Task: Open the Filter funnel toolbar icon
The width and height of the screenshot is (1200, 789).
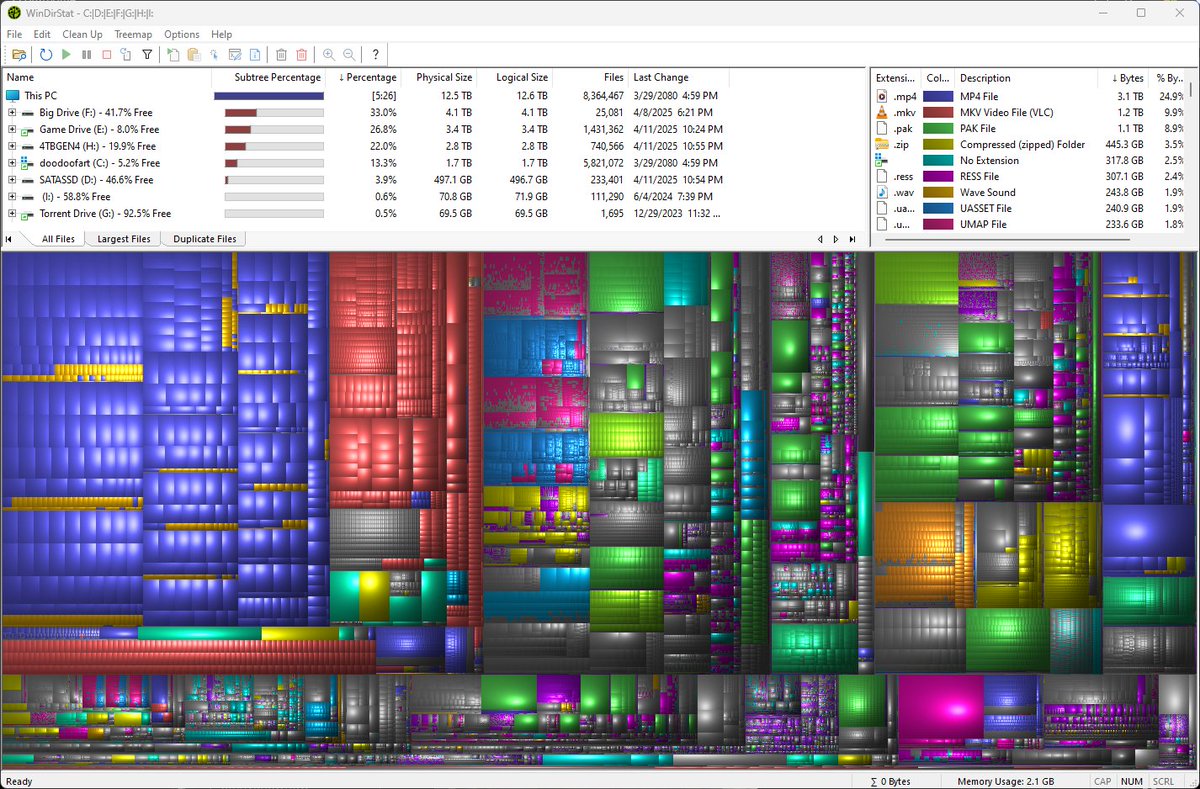Action: click(147, 55)
